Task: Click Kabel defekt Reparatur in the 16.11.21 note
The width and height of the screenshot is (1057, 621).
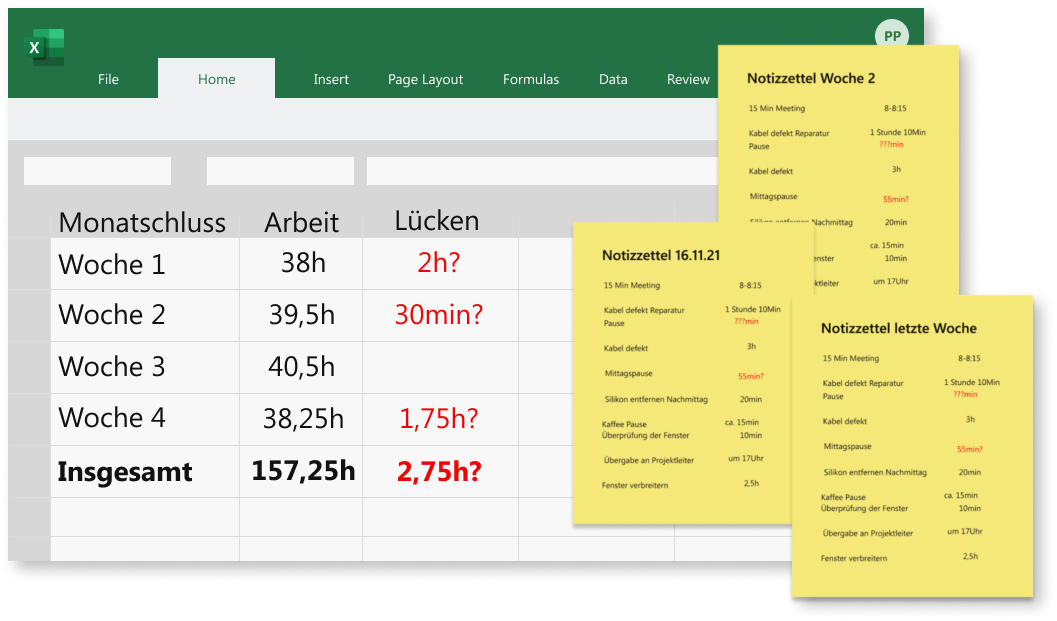Action: (x=644, y=311)
